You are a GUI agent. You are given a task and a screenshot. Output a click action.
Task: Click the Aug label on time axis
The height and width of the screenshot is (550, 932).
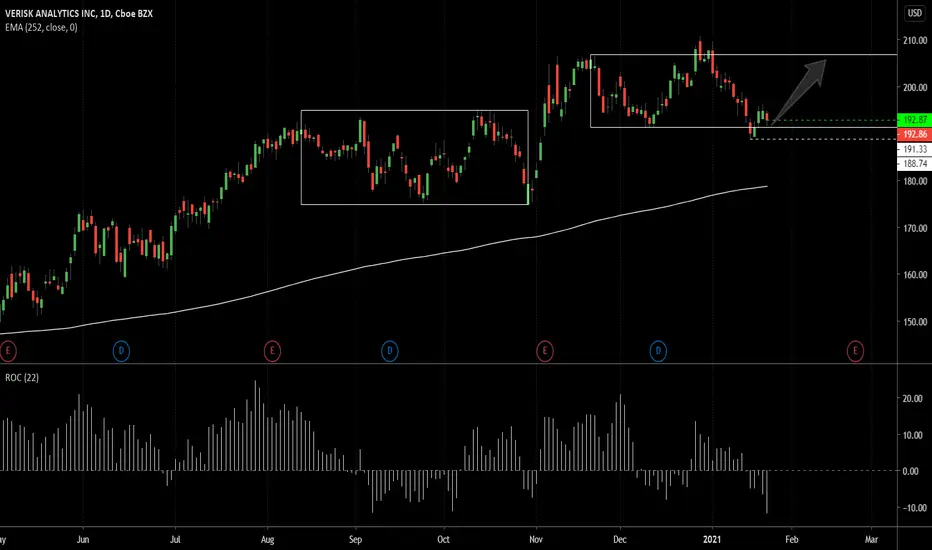click(x=267, y=540)
